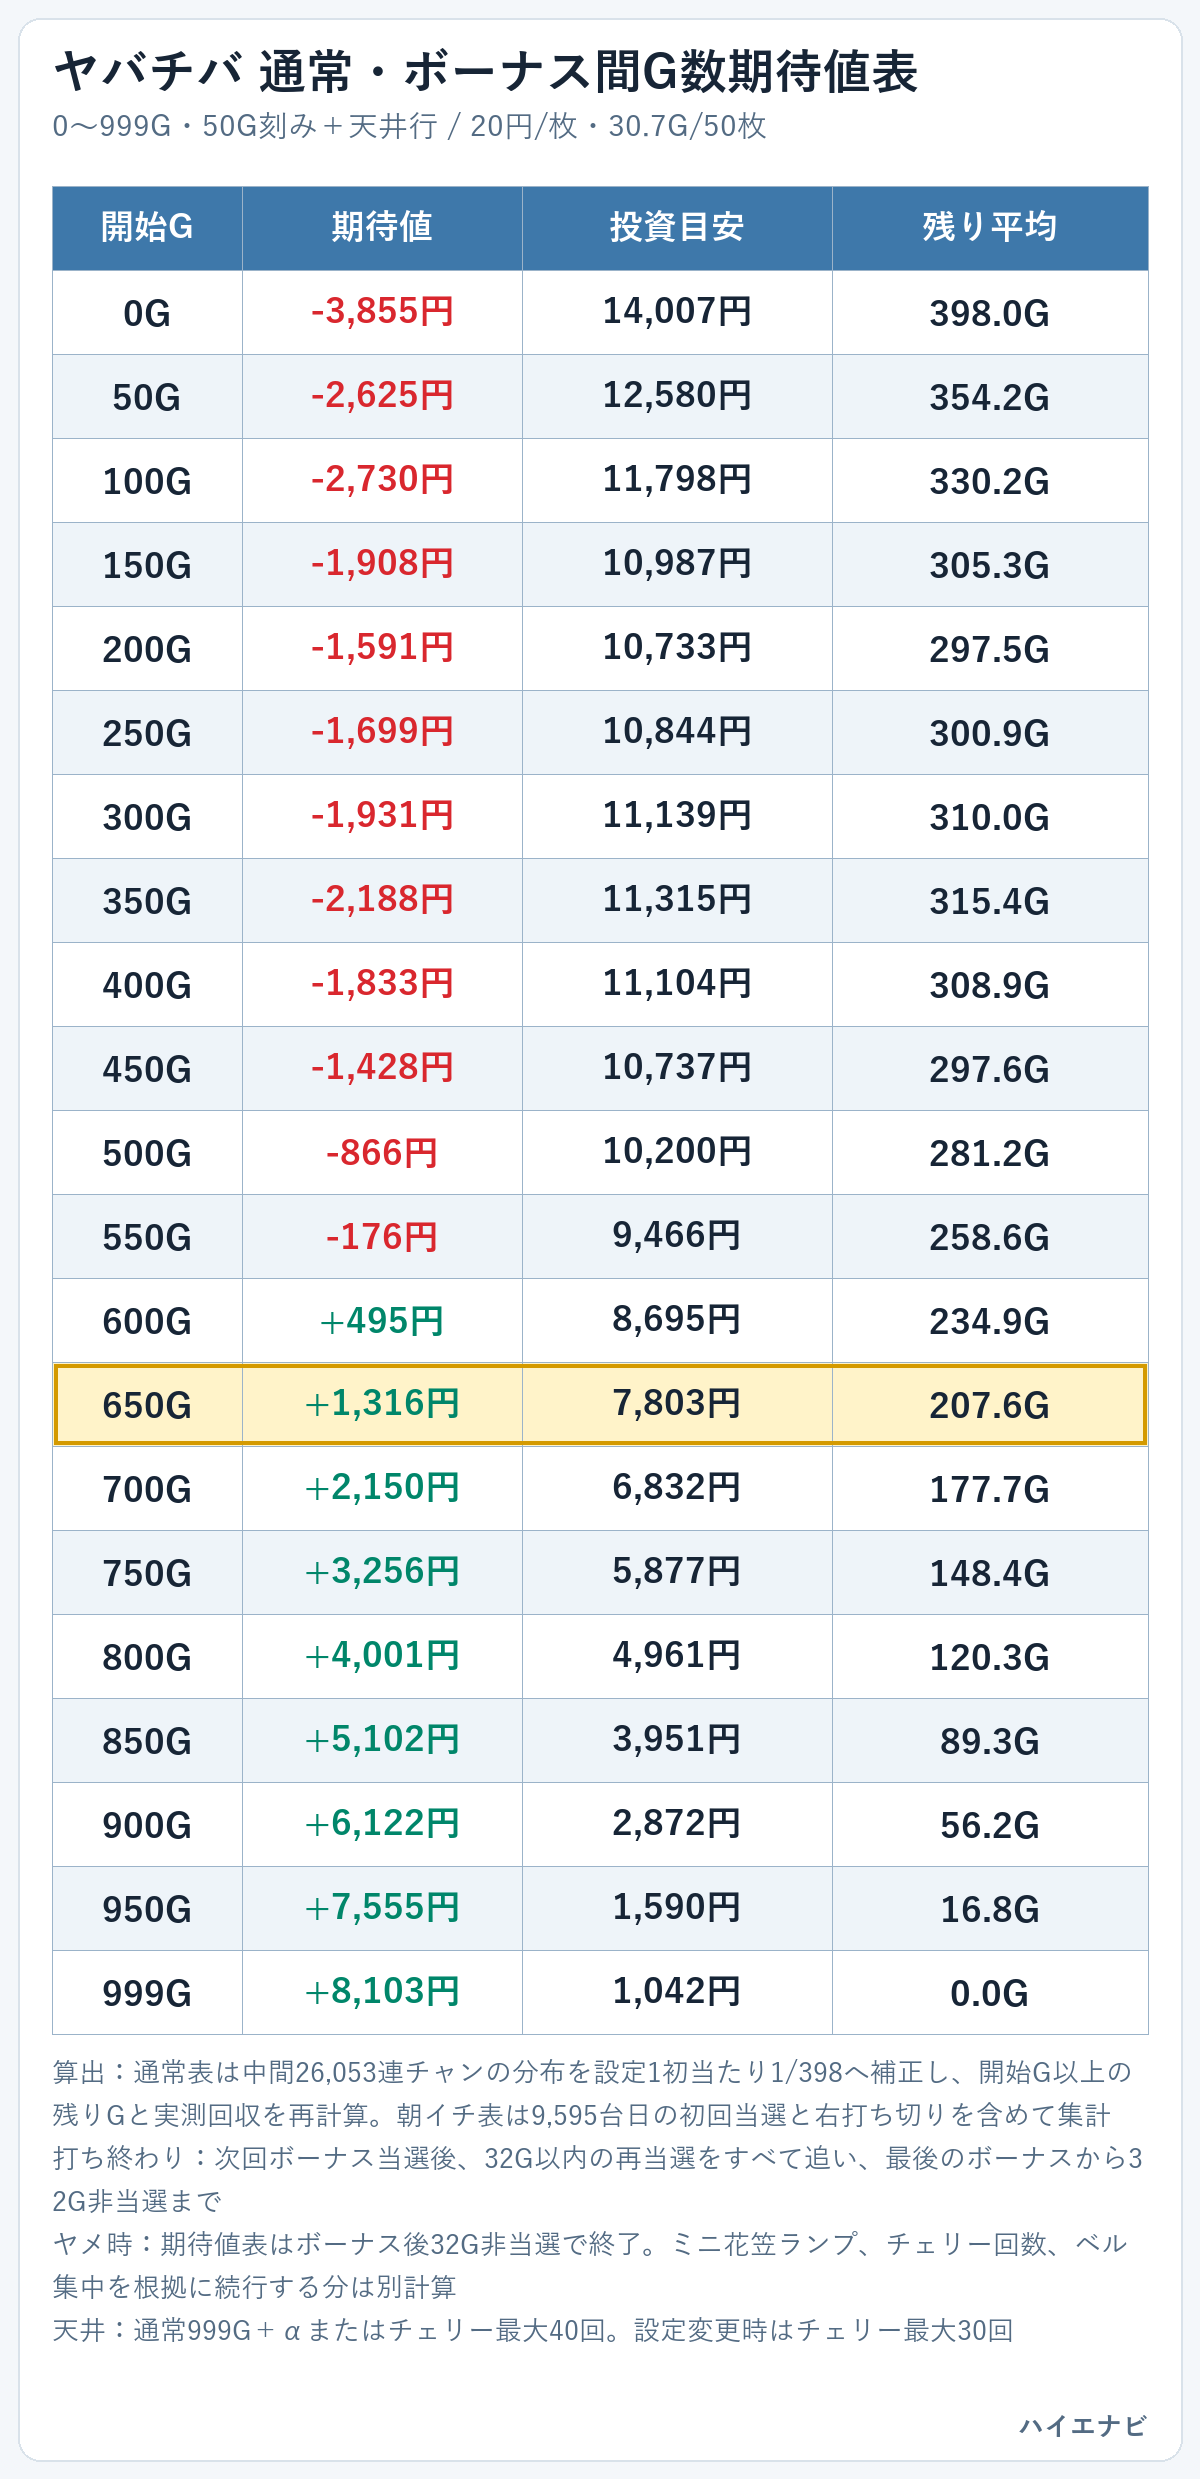Click the 7,803円 investment cell
The width and height of the screenshot is (1200, 2479).
tap(677, 1405)
